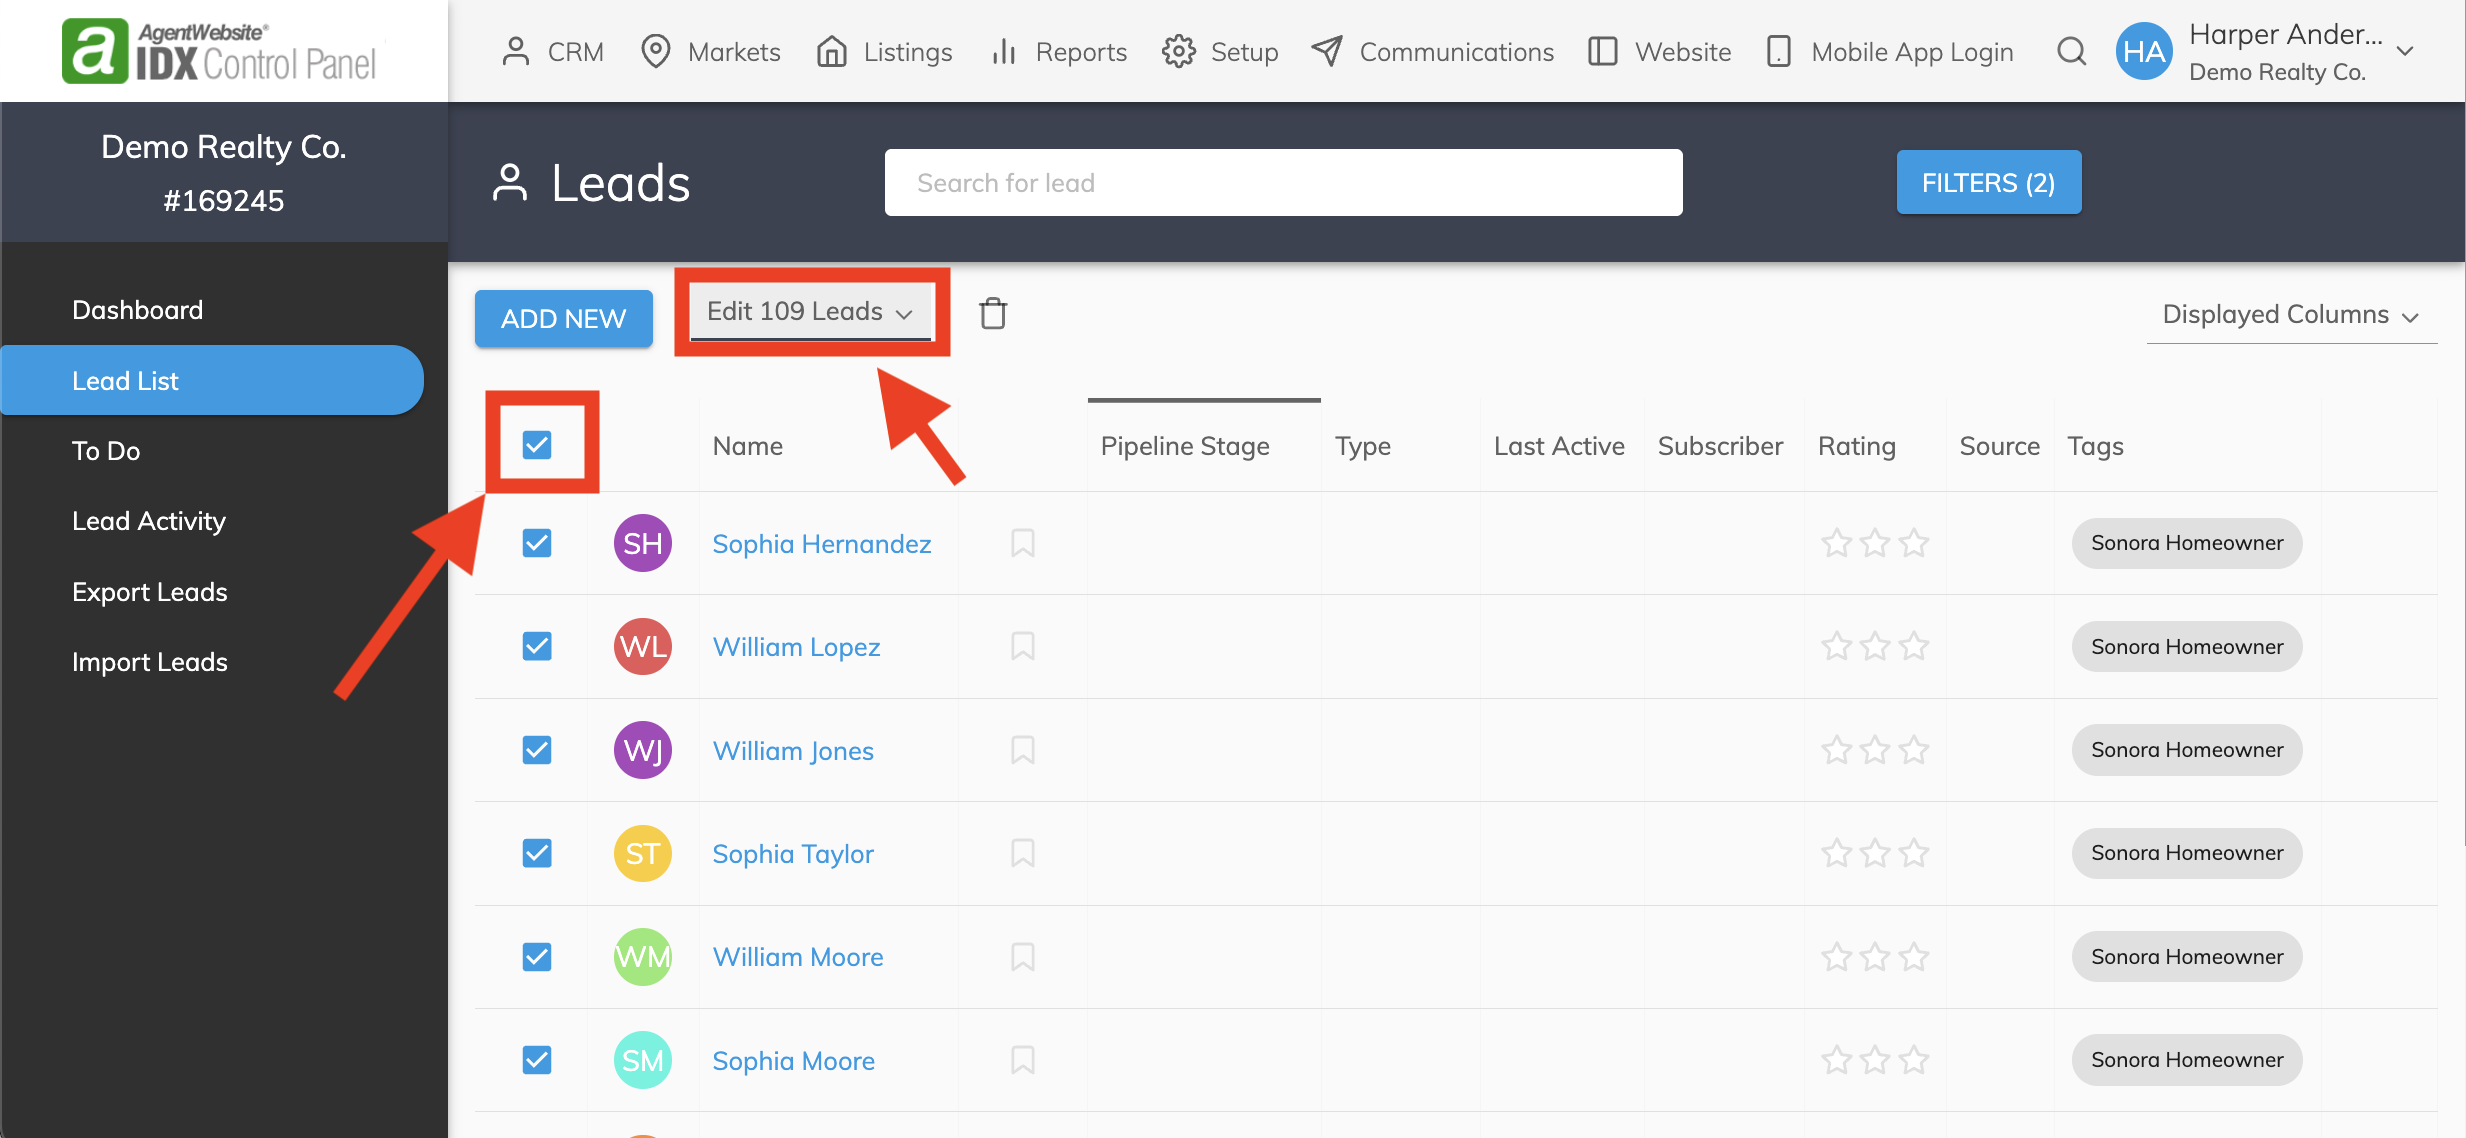The height and width of the screenshot is (1138, 2466).
Task: Sort by Last Active column header
Action: (x=1559, y=446)
